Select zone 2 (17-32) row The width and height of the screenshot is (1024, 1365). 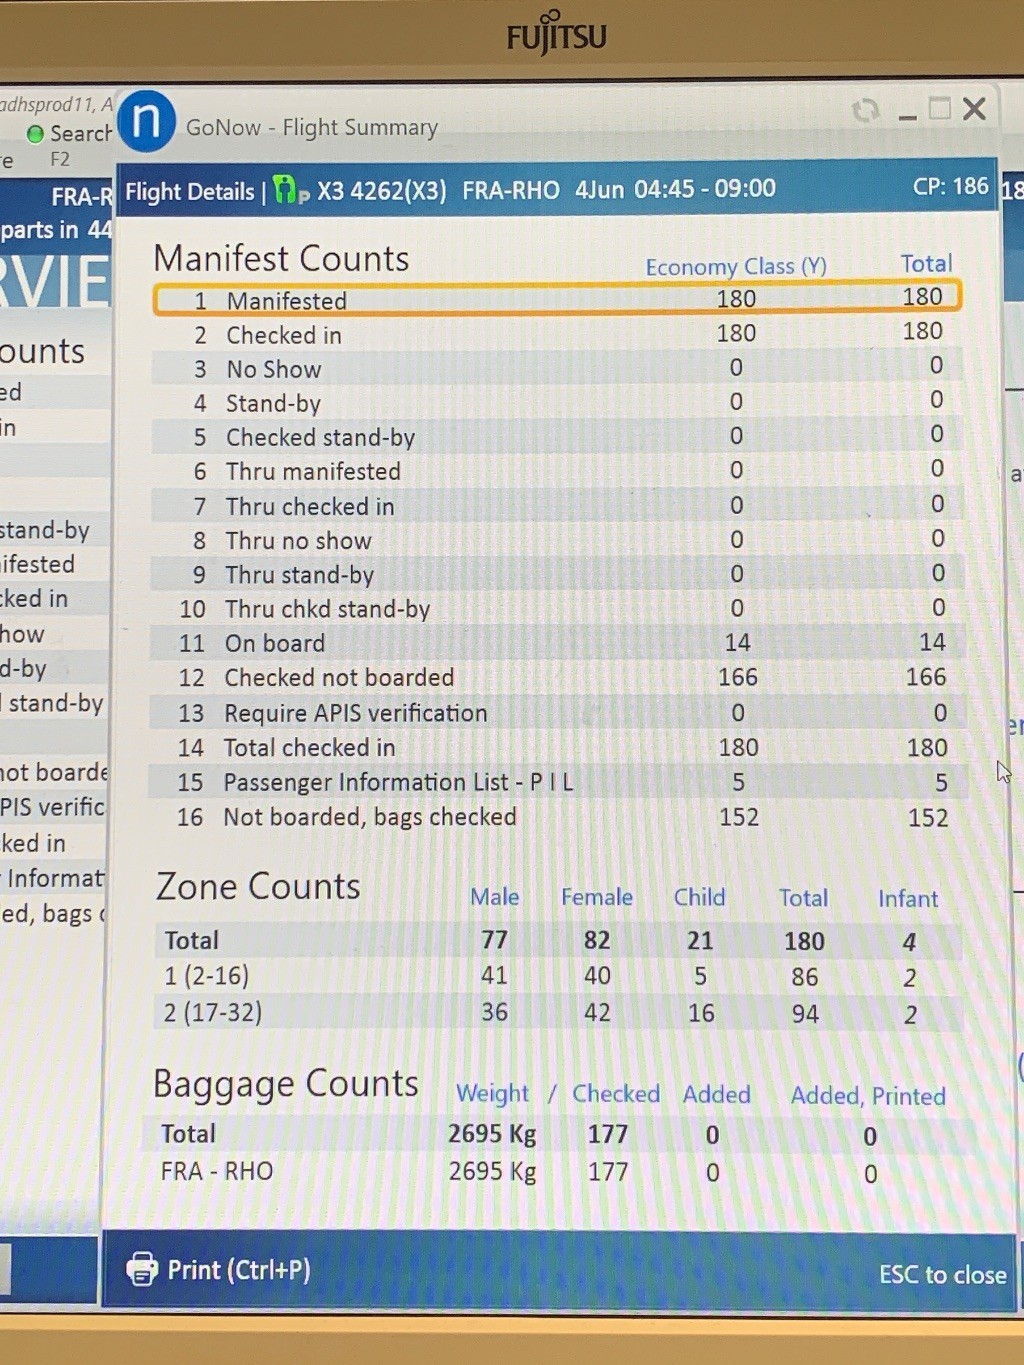pos(556,1013)
